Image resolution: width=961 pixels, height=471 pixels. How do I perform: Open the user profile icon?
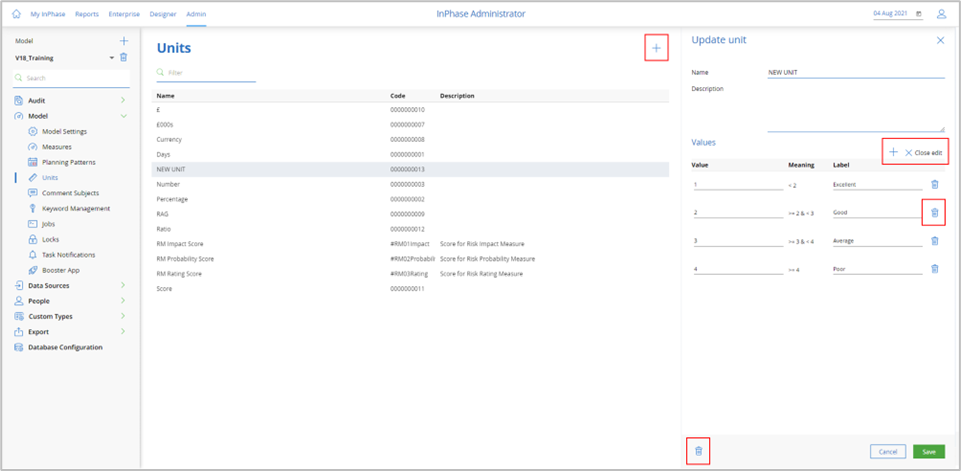tap(941, 13)
